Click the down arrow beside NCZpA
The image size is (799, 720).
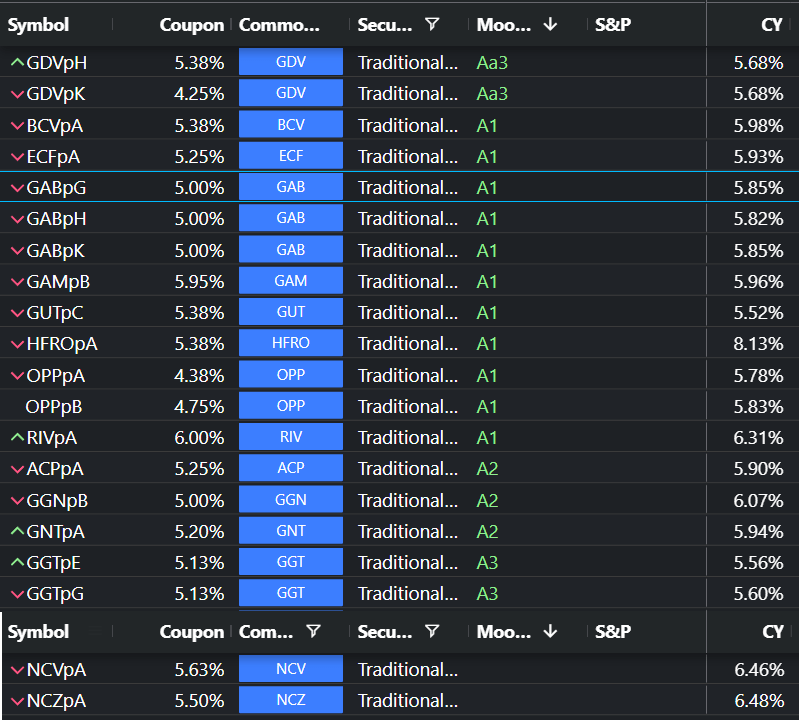pos(17,701)
